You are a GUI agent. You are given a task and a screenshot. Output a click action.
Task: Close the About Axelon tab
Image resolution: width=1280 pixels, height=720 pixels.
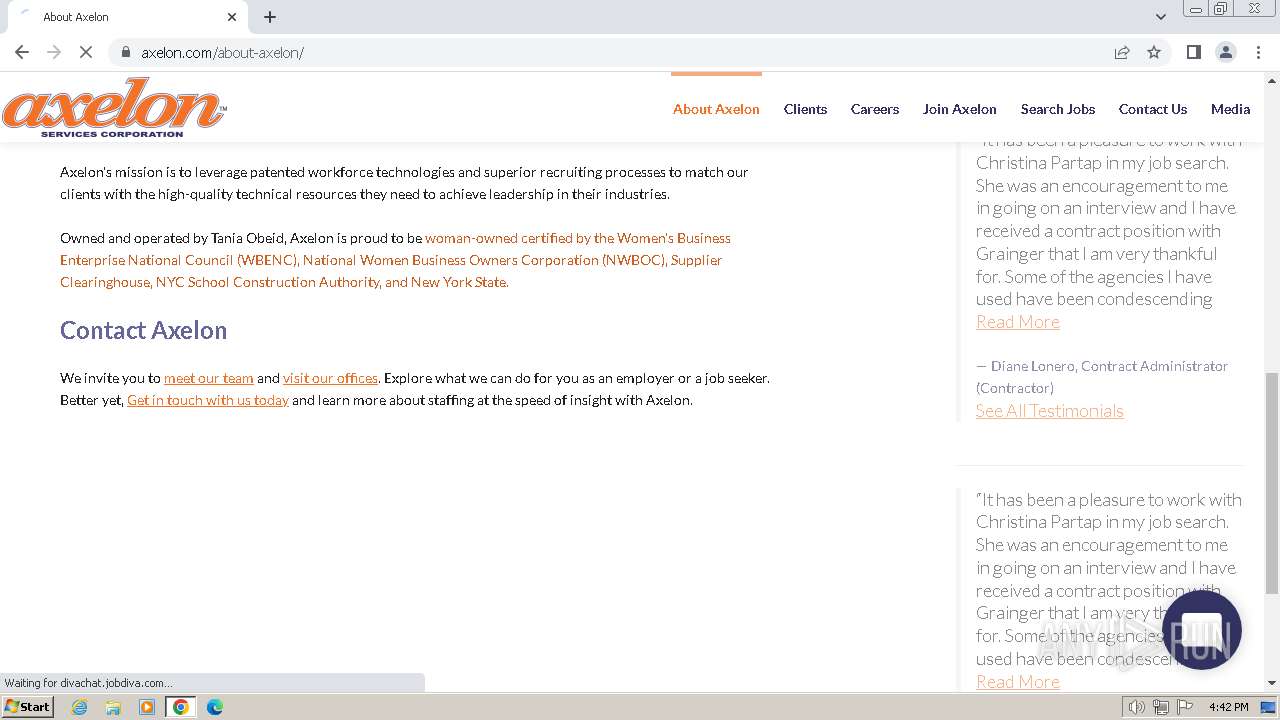[x=232, y=17]
